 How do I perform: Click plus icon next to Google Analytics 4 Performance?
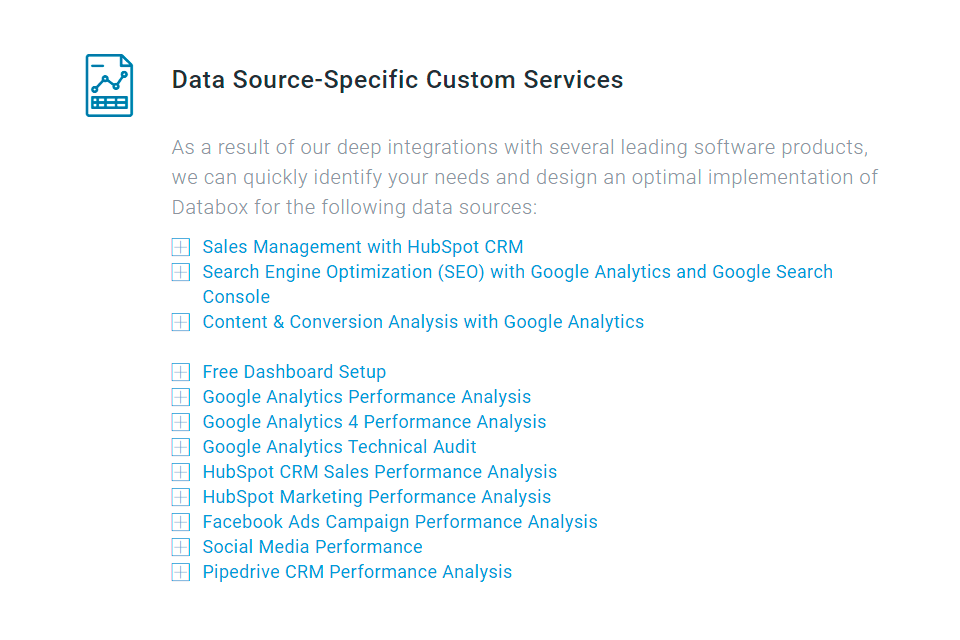coord(181,422)
